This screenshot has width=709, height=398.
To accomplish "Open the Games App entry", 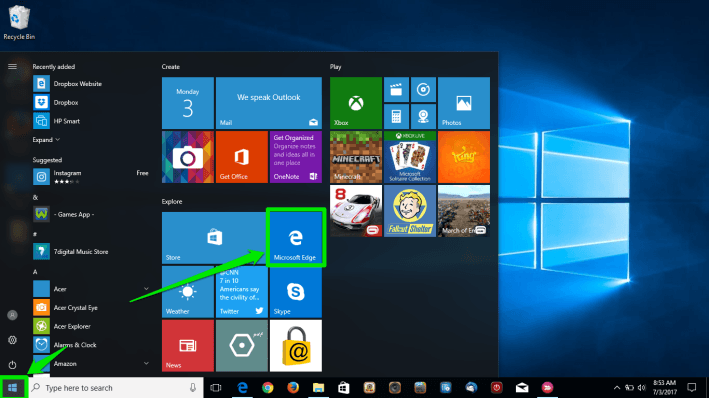I will pyautogui.click(x=90, y=214).
